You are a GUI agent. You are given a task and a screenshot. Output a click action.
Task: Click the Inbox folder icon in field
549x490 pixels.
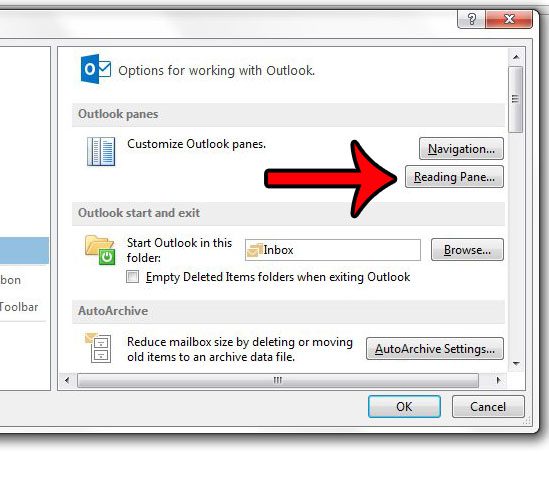pos(255,250)
